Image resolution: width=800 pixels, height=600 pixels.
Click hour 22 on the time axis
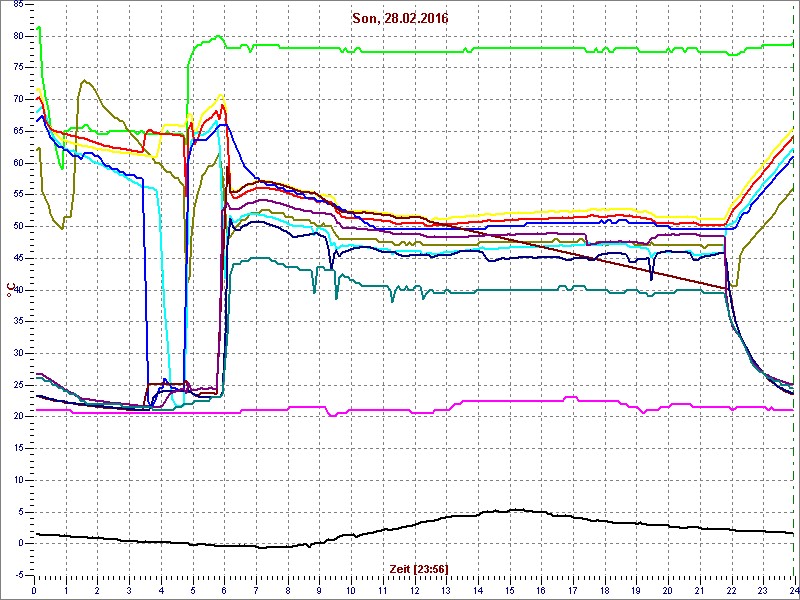coord(732,590)
